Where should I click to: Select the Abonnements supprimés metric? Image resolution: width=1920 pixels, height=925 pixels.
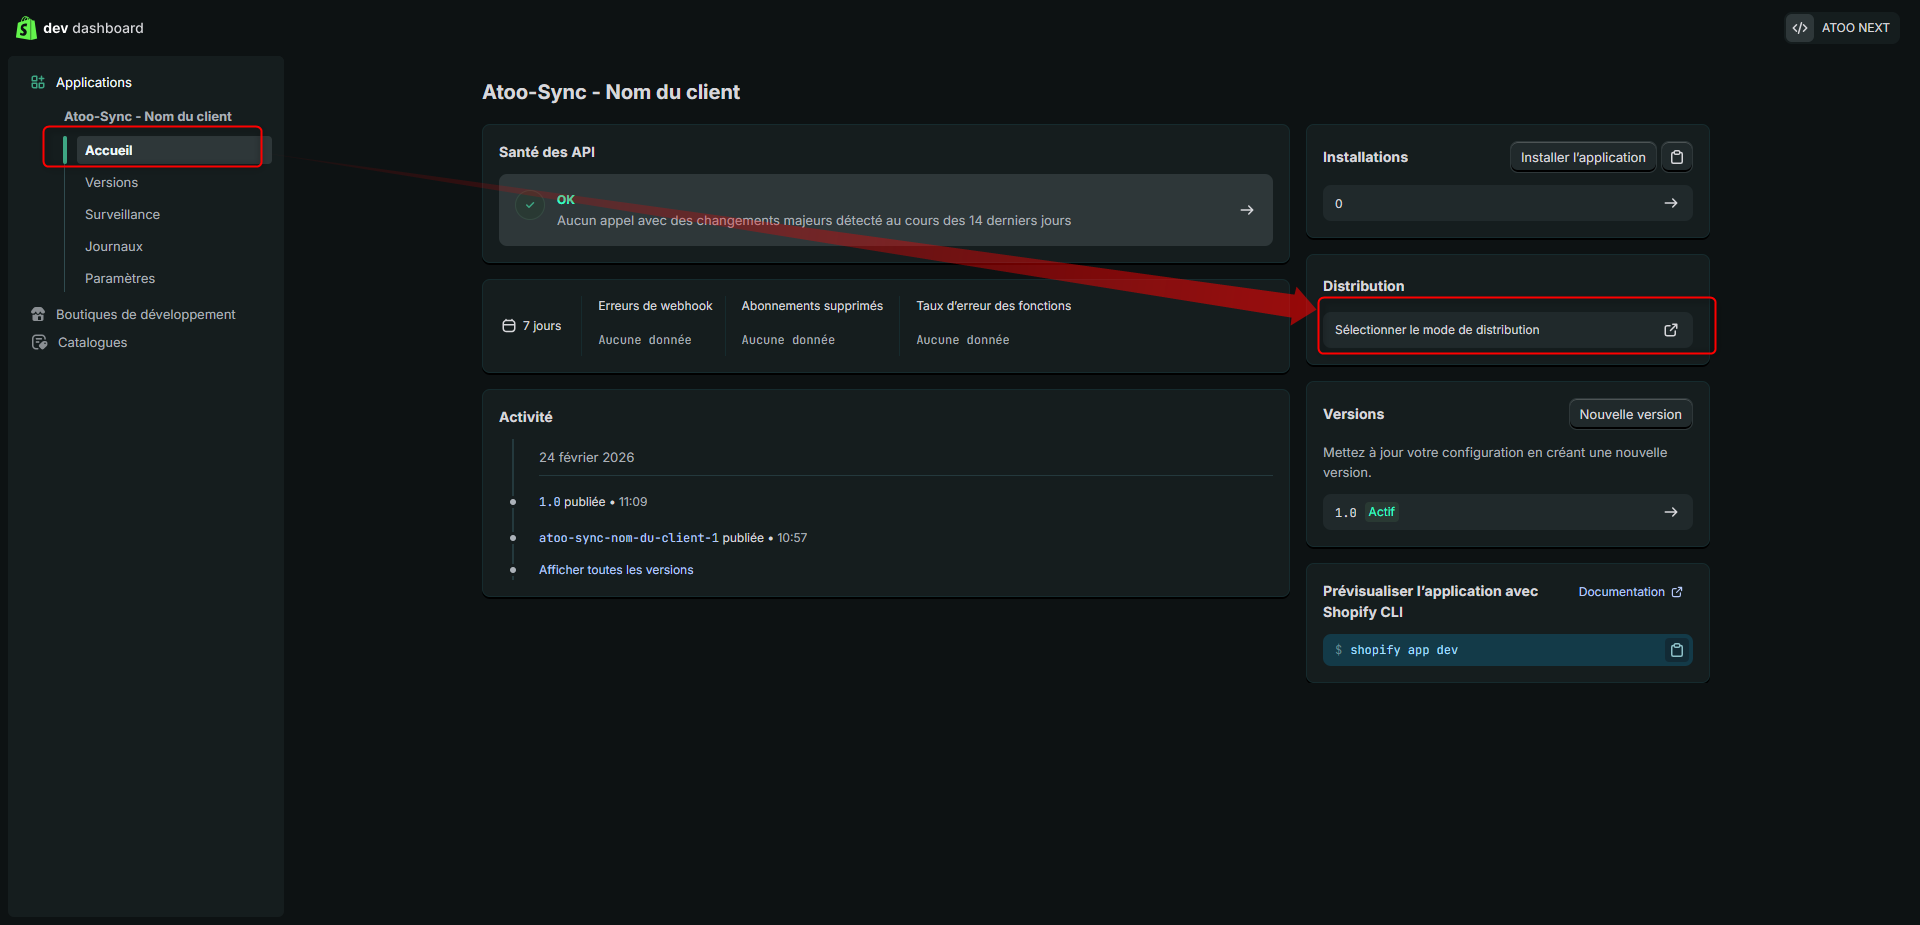[x=812, y=322]
